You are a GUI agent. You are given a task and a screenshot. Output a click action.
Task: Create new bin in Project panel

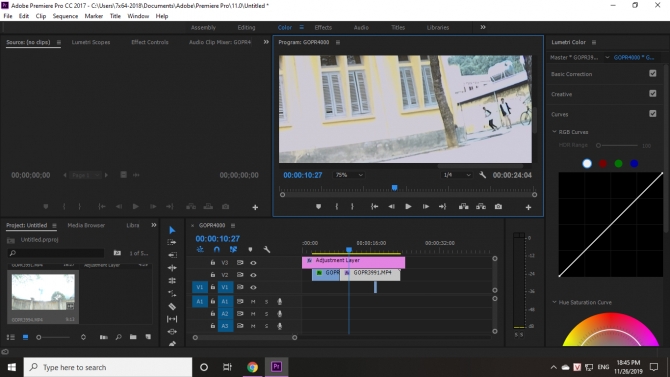[133, 337]
